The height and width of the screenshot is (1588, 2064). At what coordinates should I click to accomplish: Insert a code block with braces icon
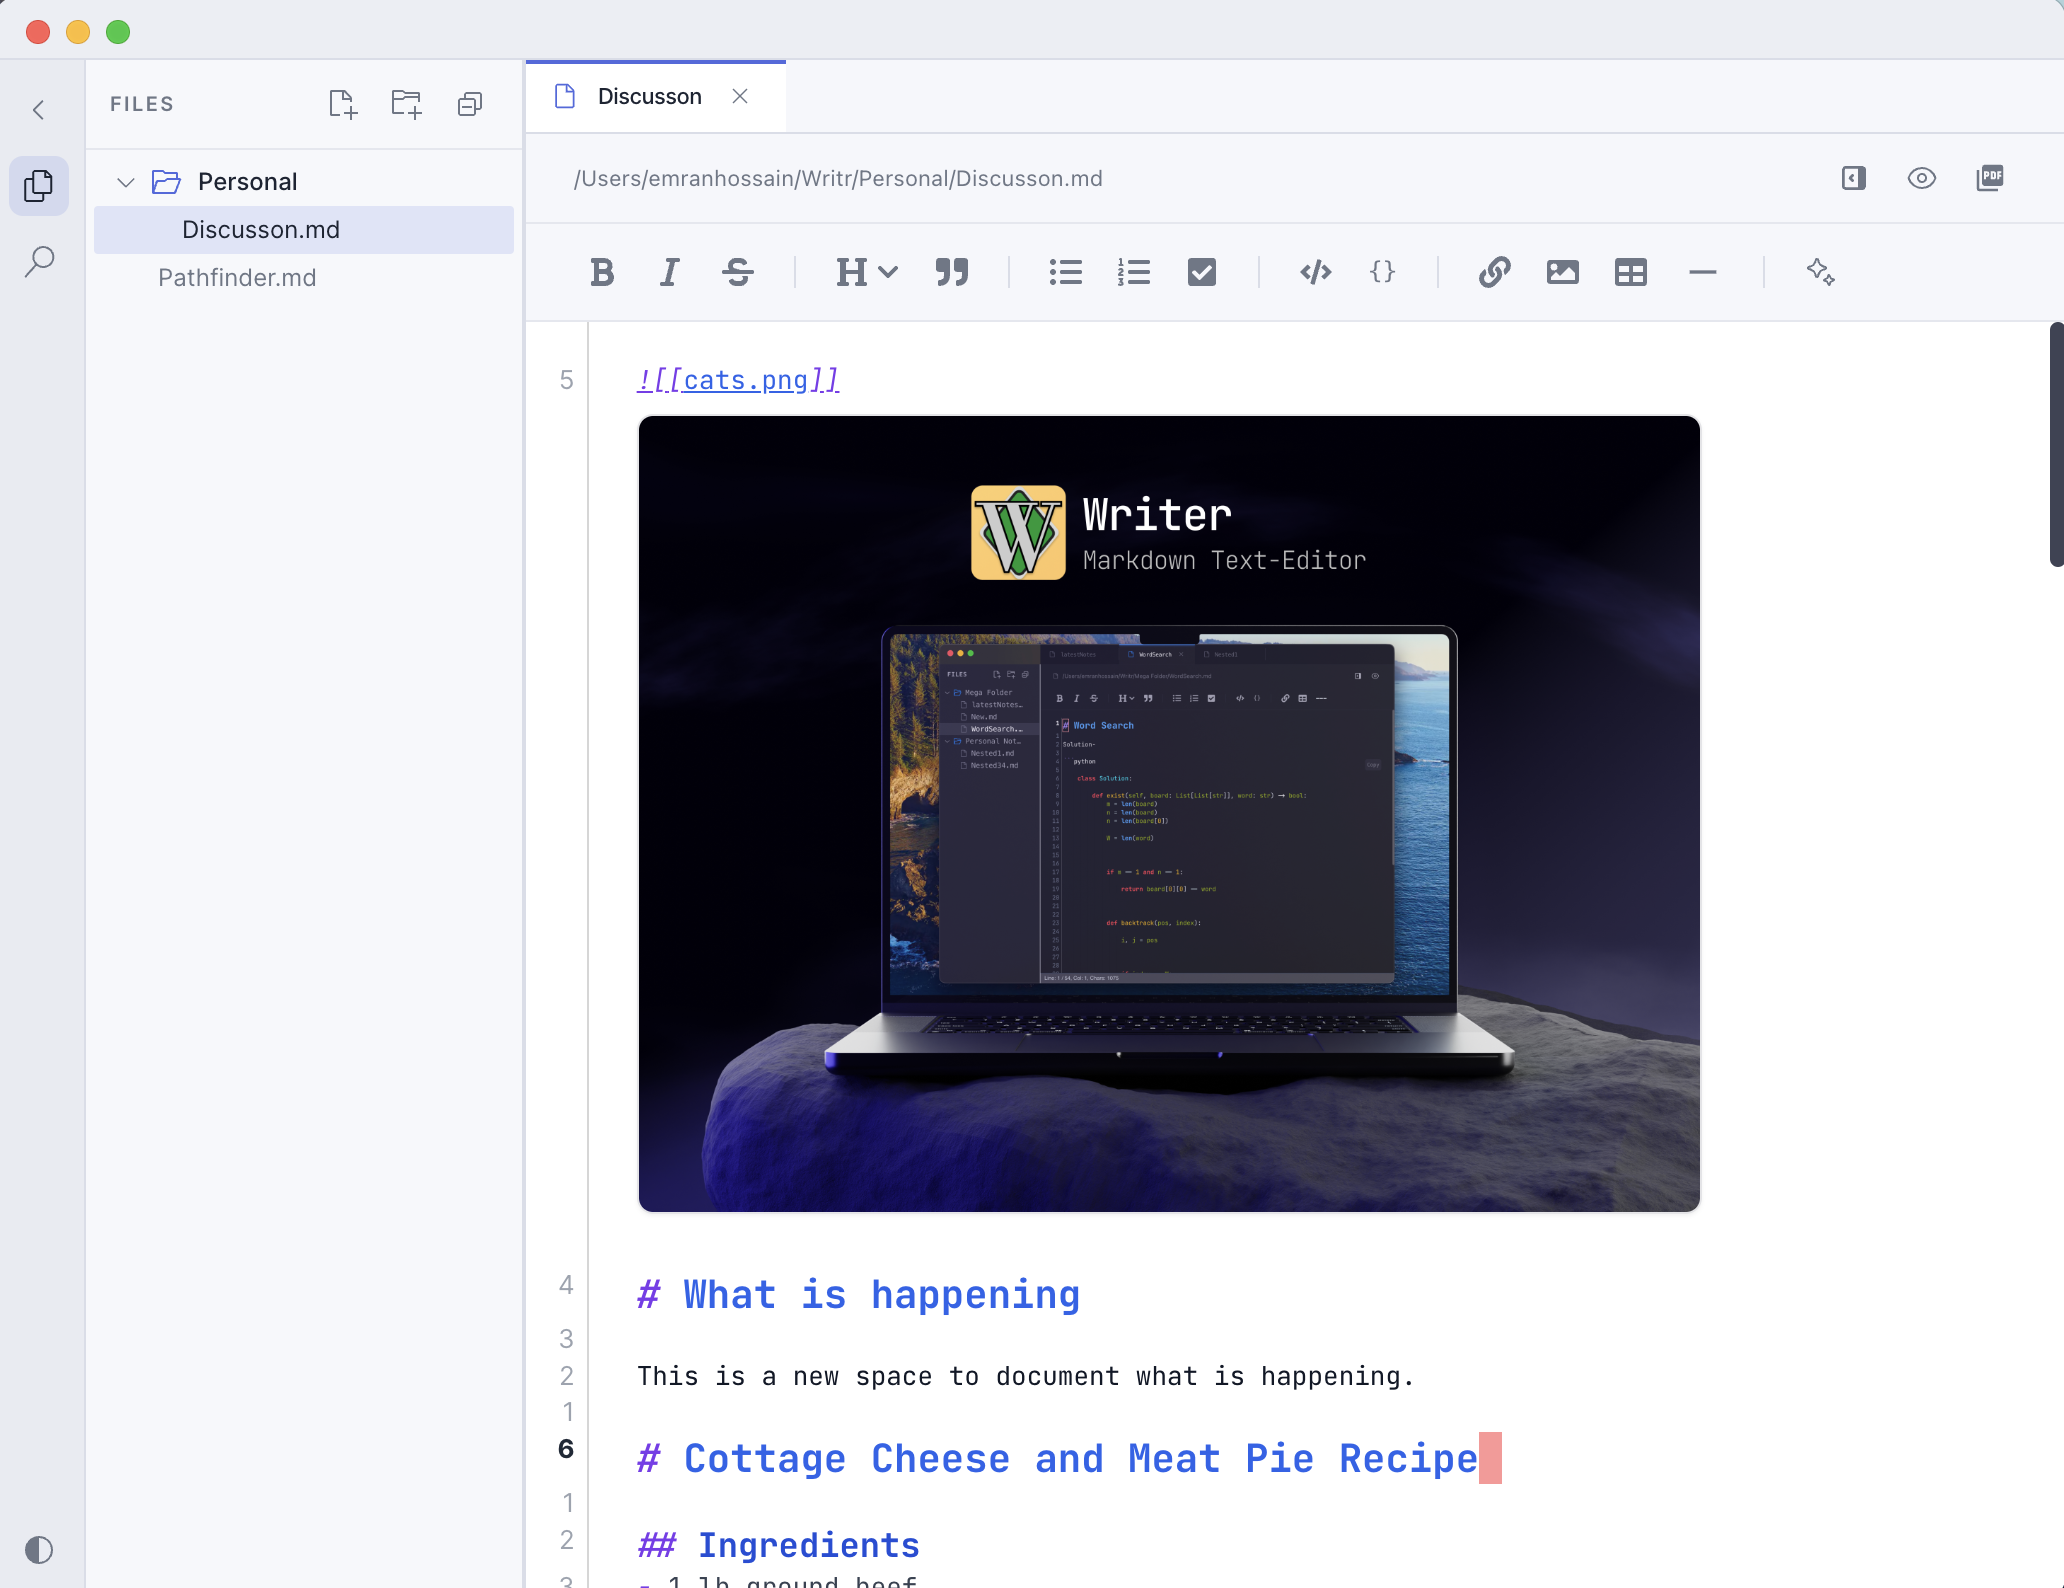tap(1383, 272)
